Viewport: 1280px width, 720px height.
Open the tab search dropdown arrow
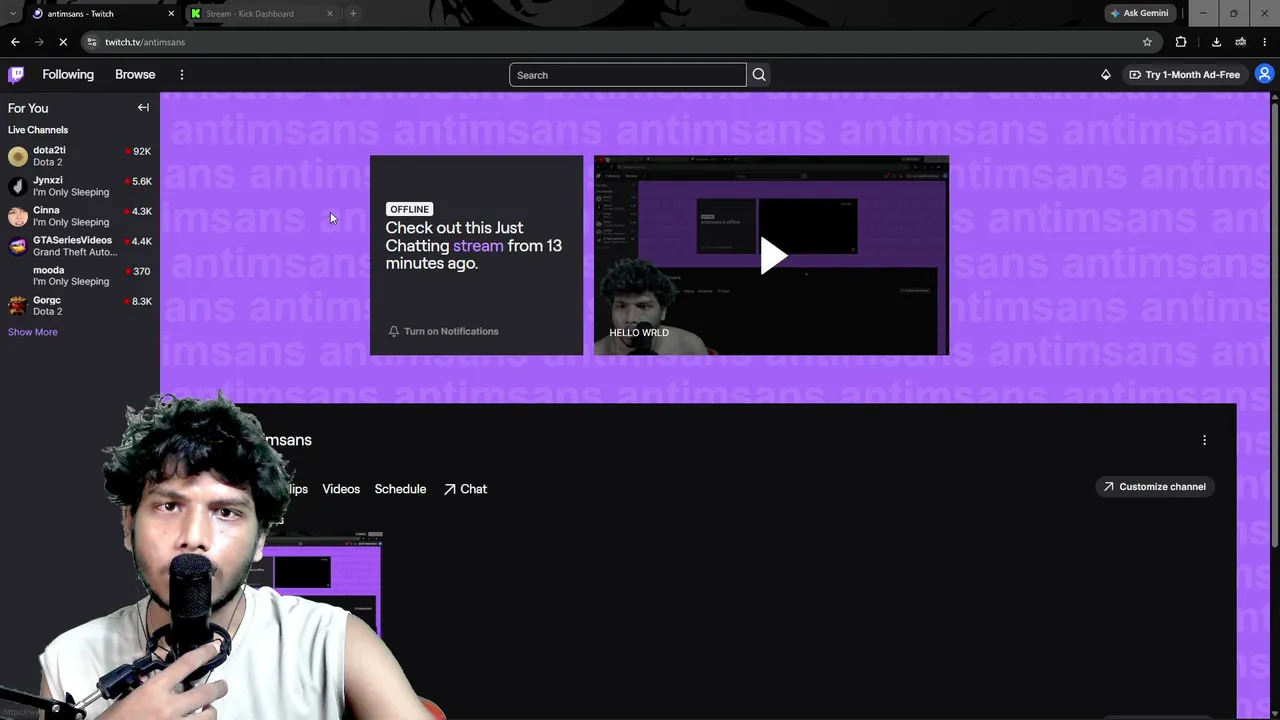point(12,13)
